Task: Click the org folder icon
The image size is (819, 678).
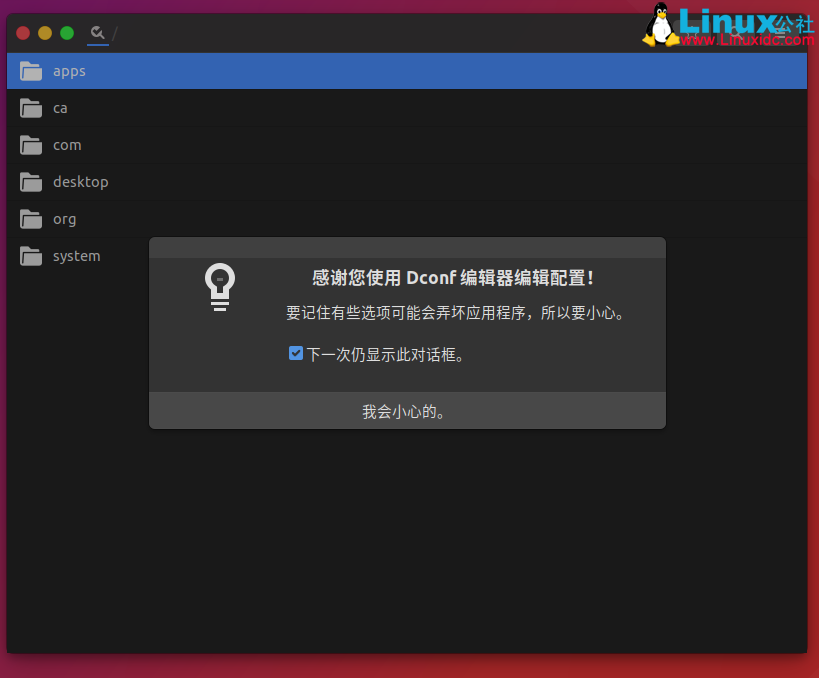Action: coord(31,219)
